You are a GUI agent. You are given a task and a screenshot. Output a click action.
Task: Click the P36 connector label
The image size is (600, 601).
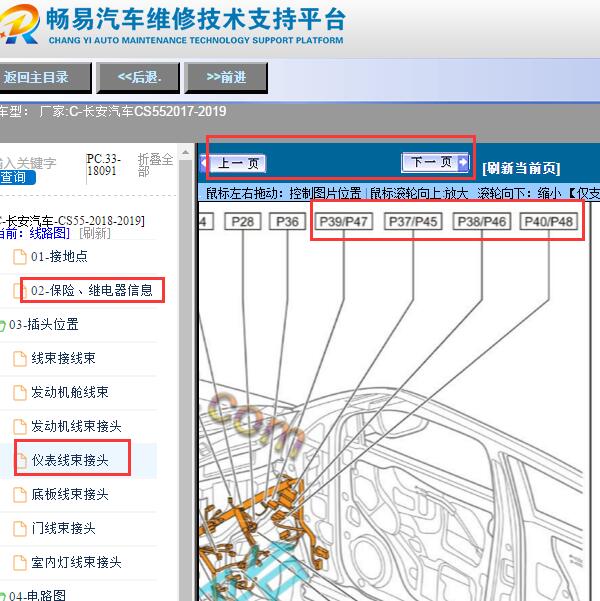[288, 222]
